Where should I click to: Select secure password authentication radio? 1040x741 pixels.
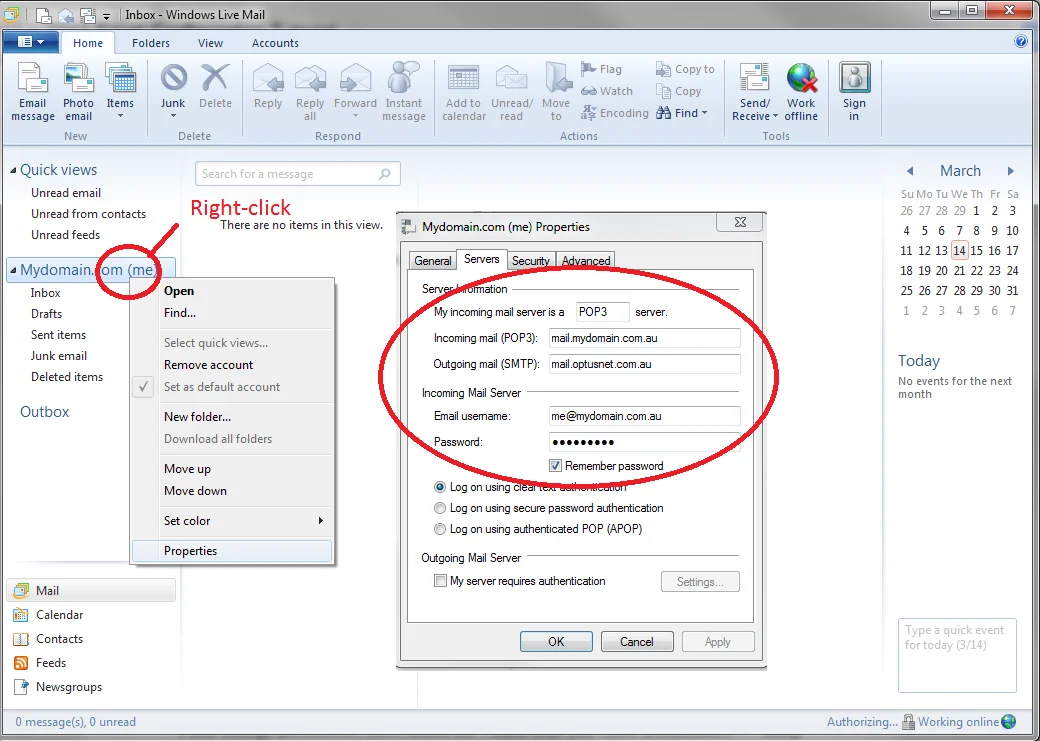coord(440,508)
